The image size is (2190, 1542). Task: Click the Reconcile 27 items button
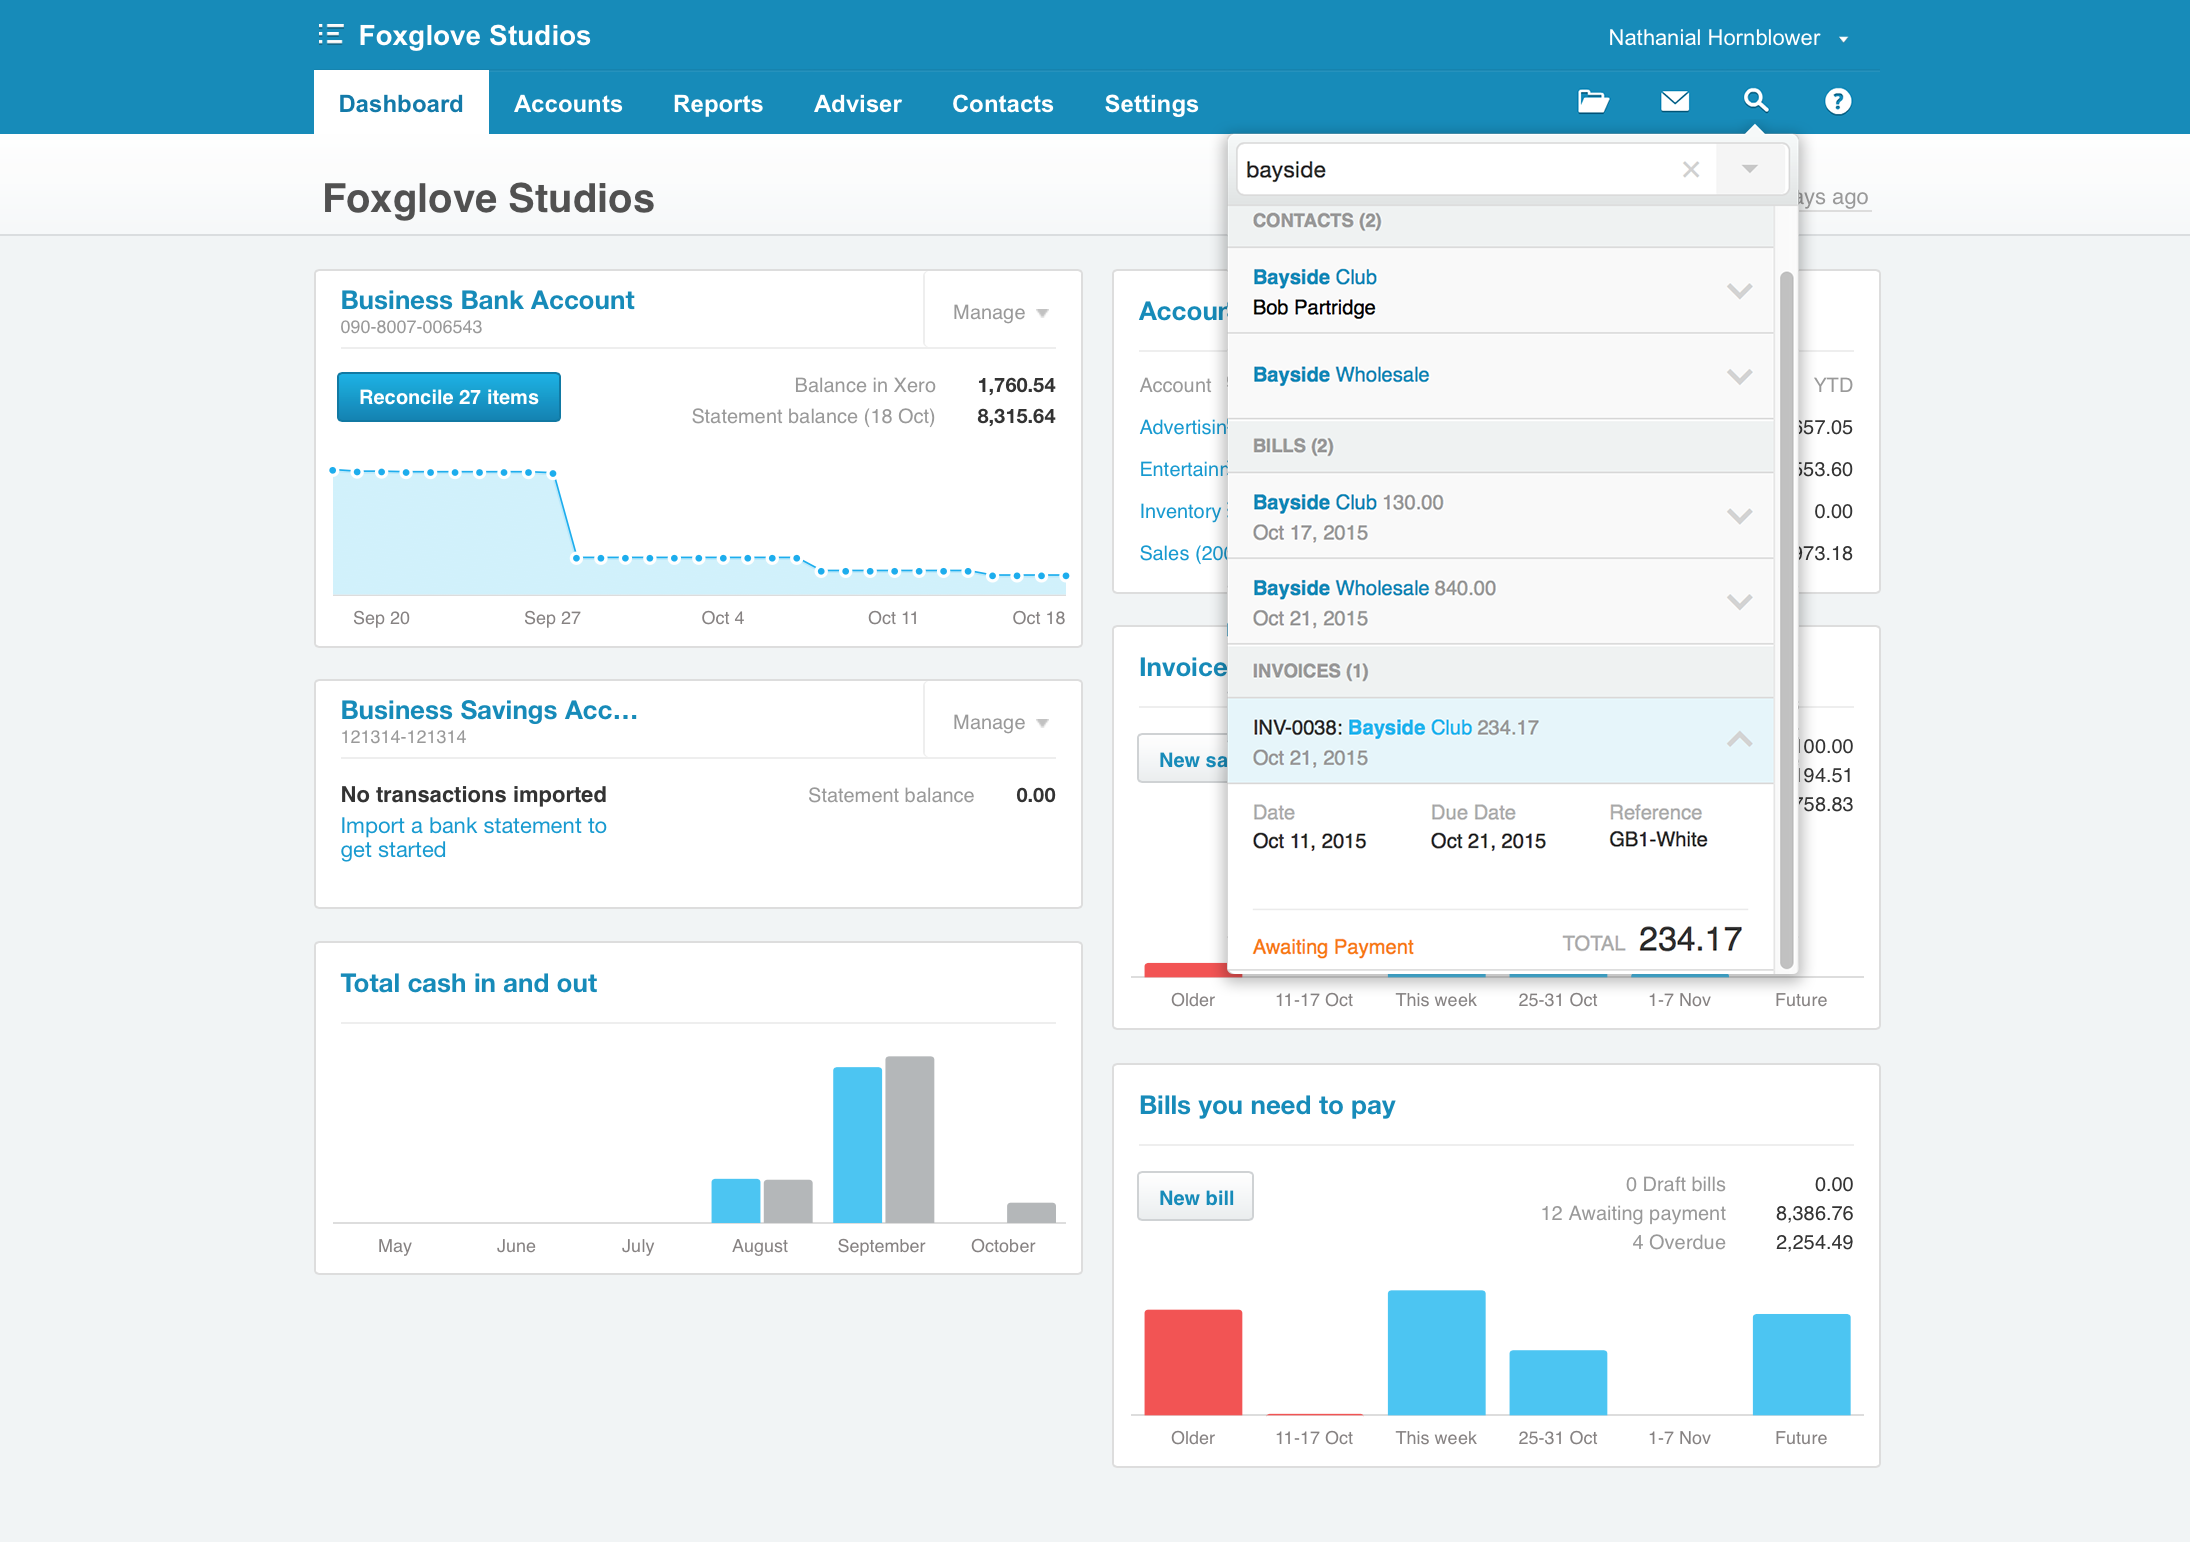(448, 398)
